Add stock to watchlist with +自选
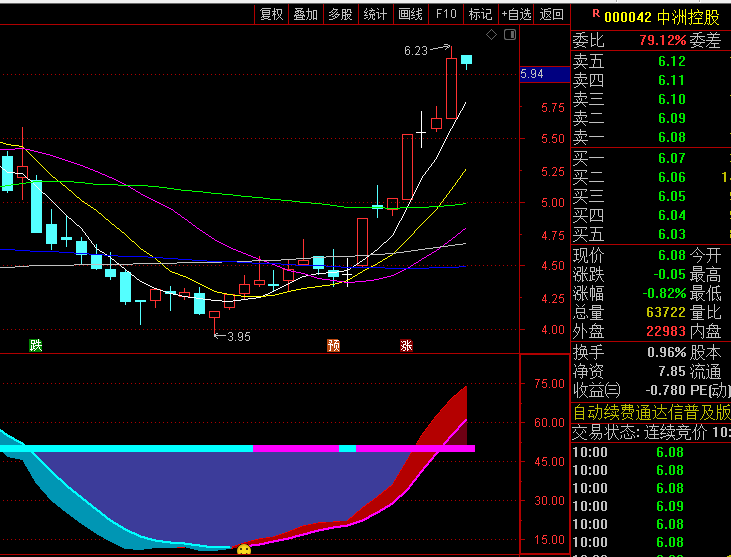Viewport: 731px width, 557px height. [x=516, y=14]
